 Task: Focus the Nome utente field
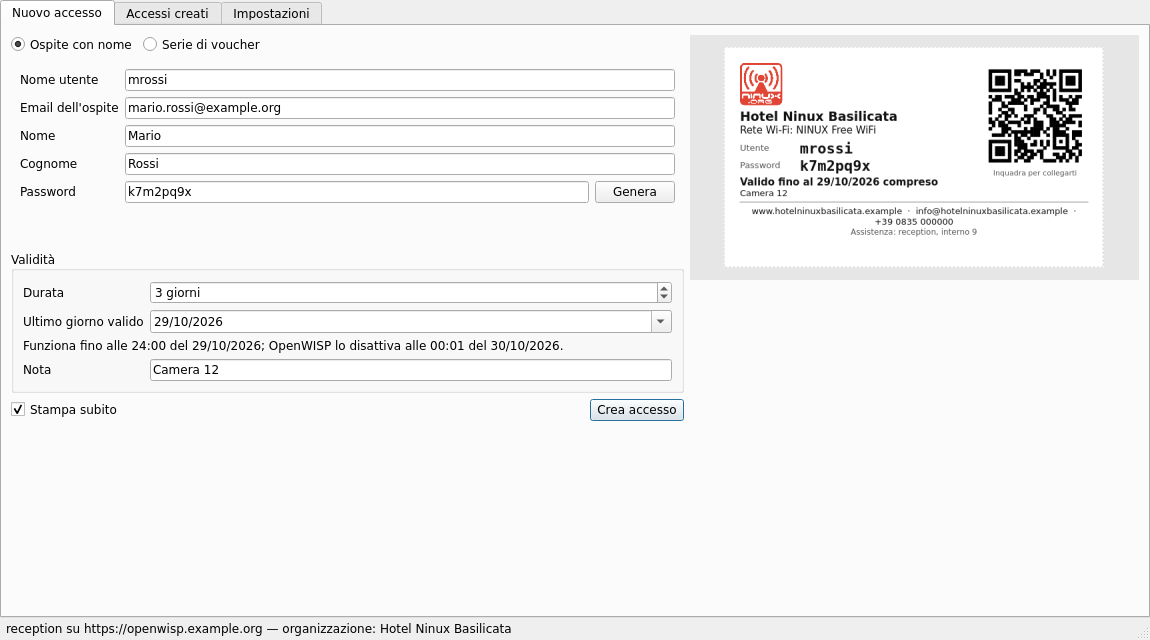click(400, 80)
